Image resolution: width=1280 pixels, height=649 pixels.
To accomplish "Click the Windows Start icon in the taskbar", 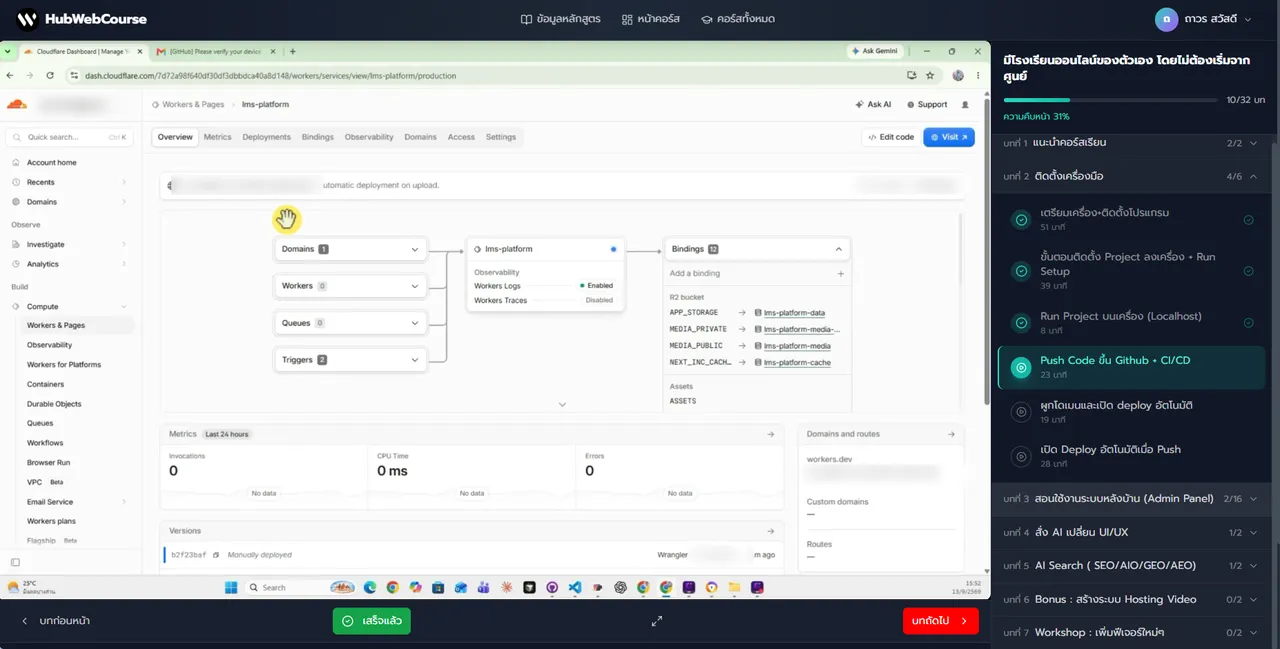I will coord(231,587).
